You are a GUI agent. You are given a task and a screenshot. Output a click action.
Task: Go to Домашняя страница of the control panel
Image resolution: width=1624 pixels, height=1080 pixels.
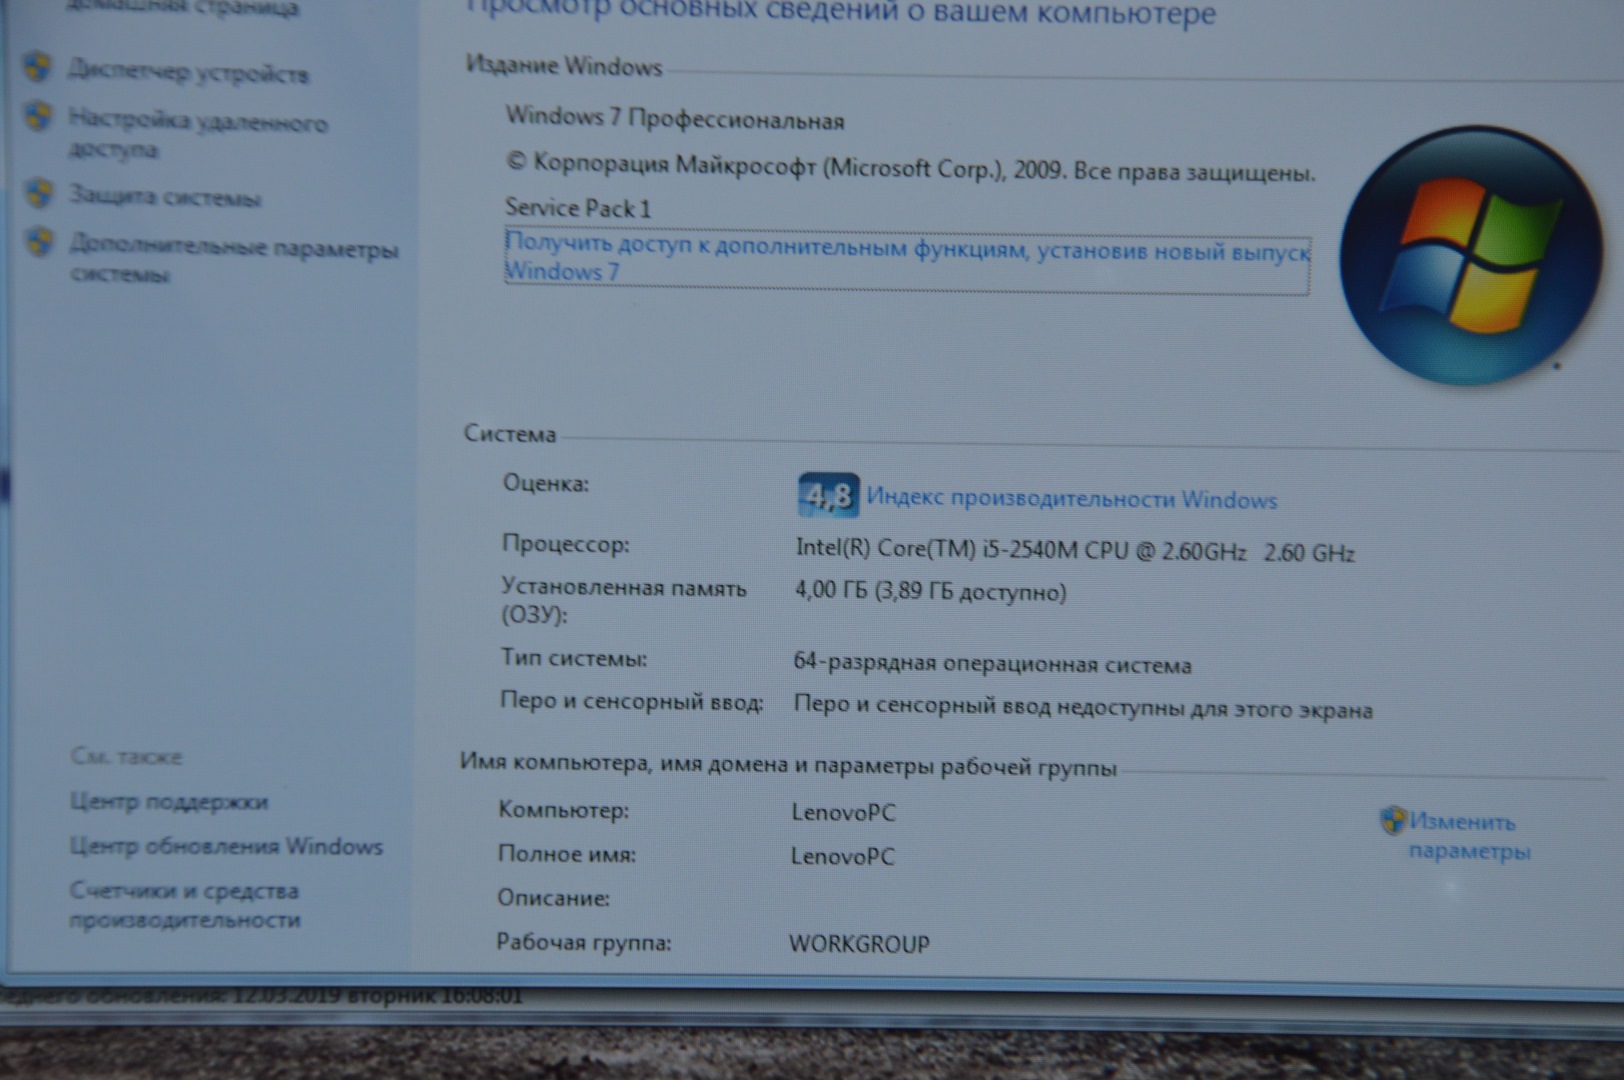pos(181,9)
